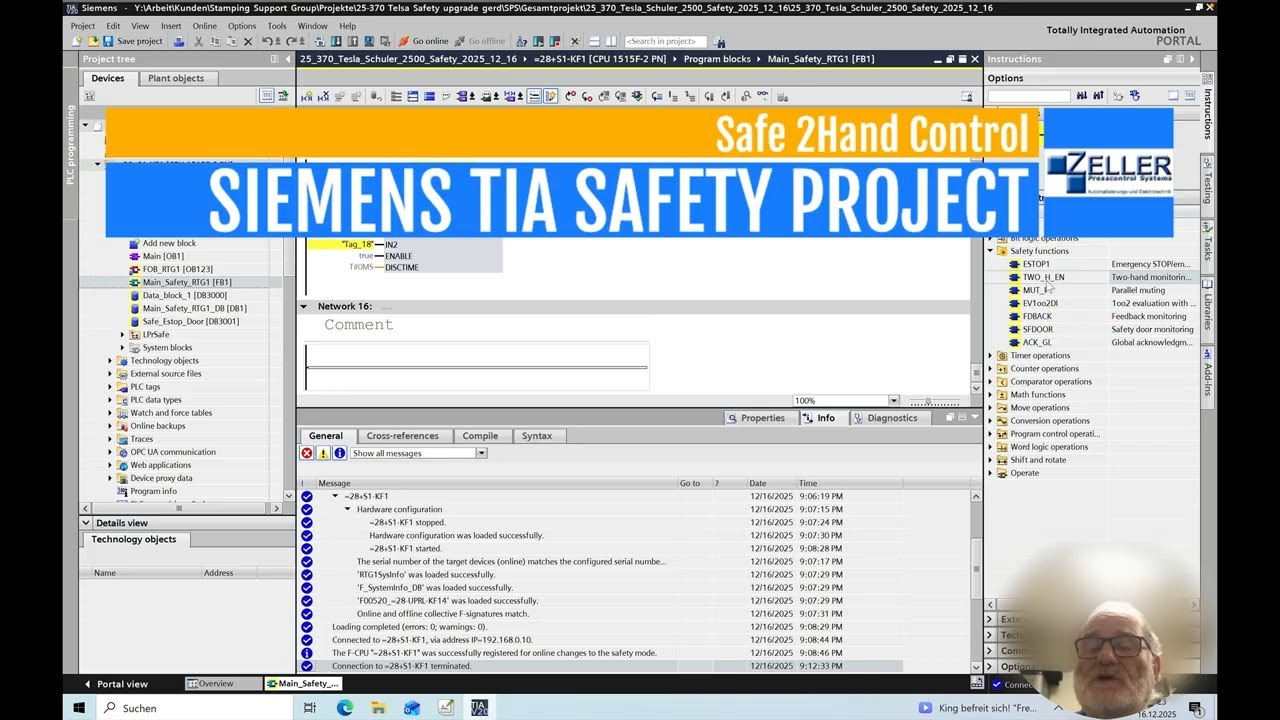Click the Search in project field

(665, 41)
